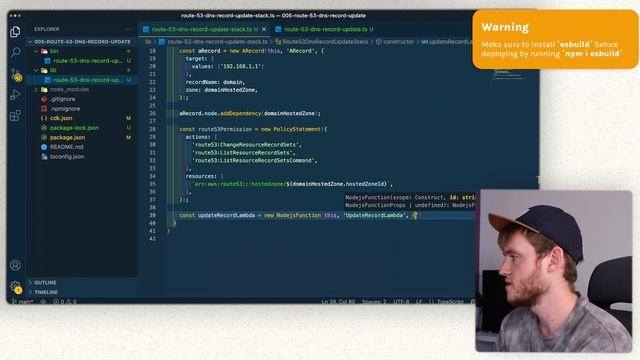
Task: Open the Run and Debug view icon
Action: tap(15, 95)
